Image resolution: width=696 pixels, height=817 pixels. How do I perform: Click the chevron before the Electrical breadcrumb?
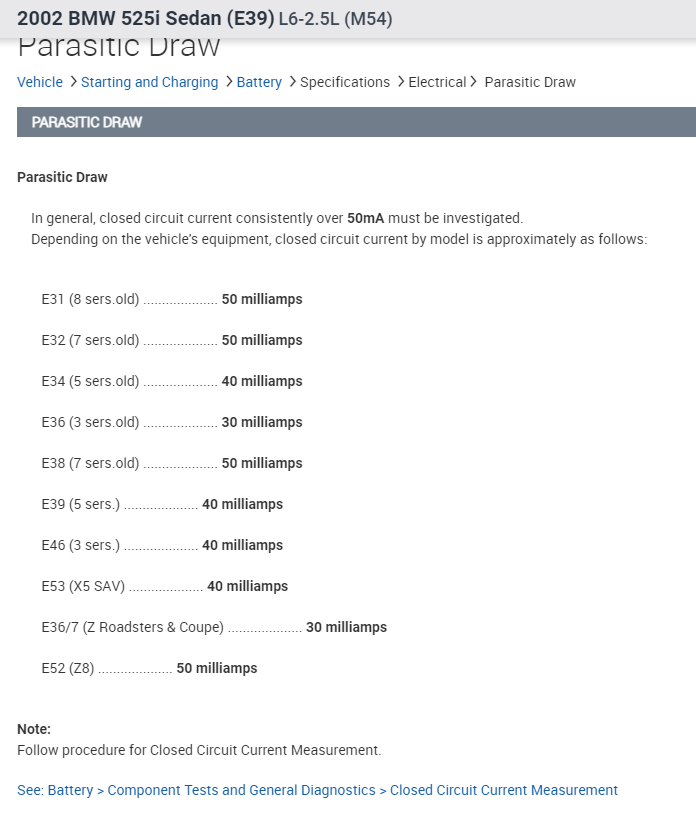(x=401, y=82)
